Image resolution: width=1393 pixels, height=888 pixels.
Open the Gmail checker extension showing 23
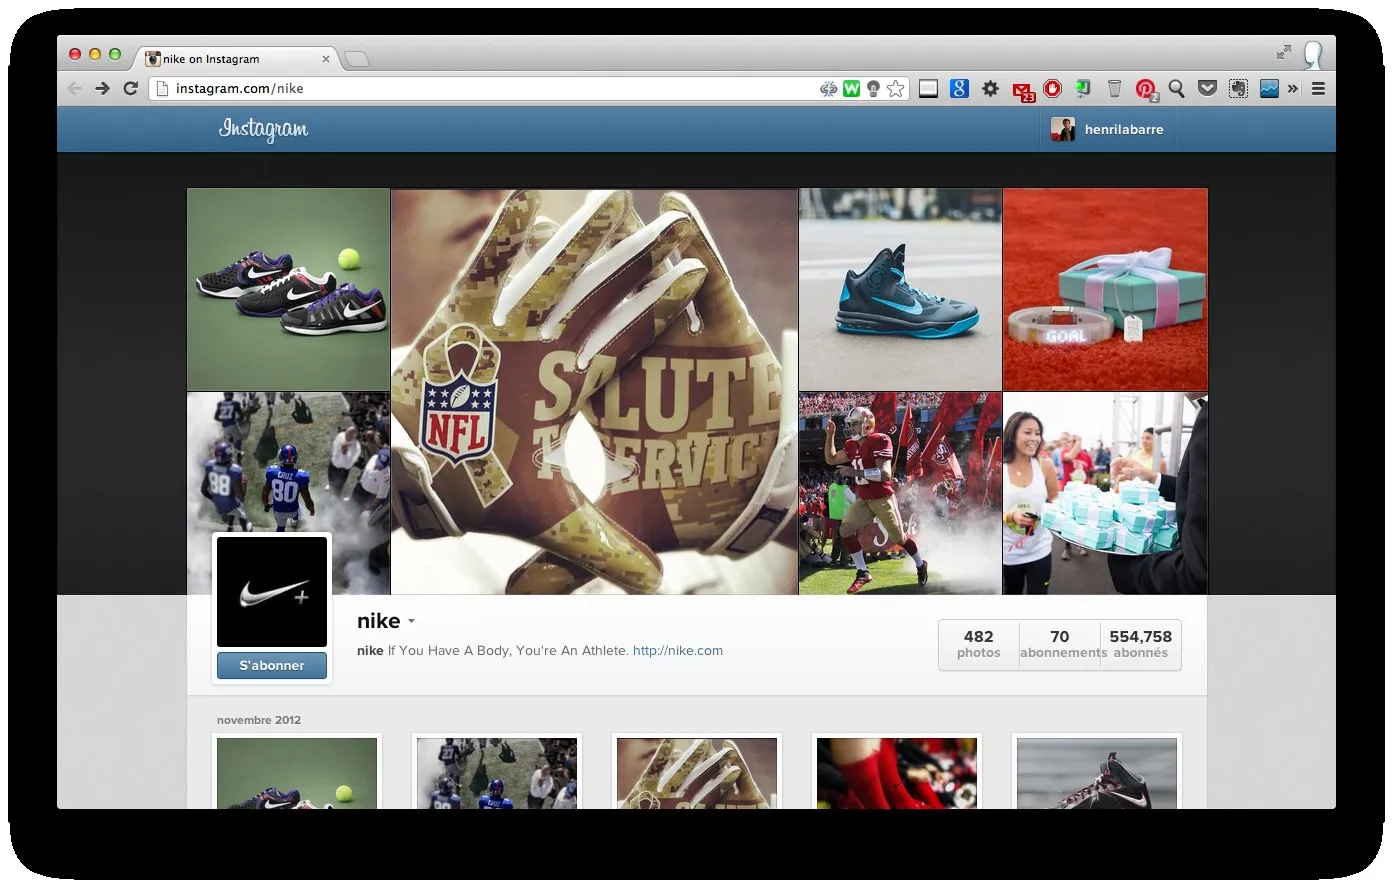click(x=1022, y=91)
